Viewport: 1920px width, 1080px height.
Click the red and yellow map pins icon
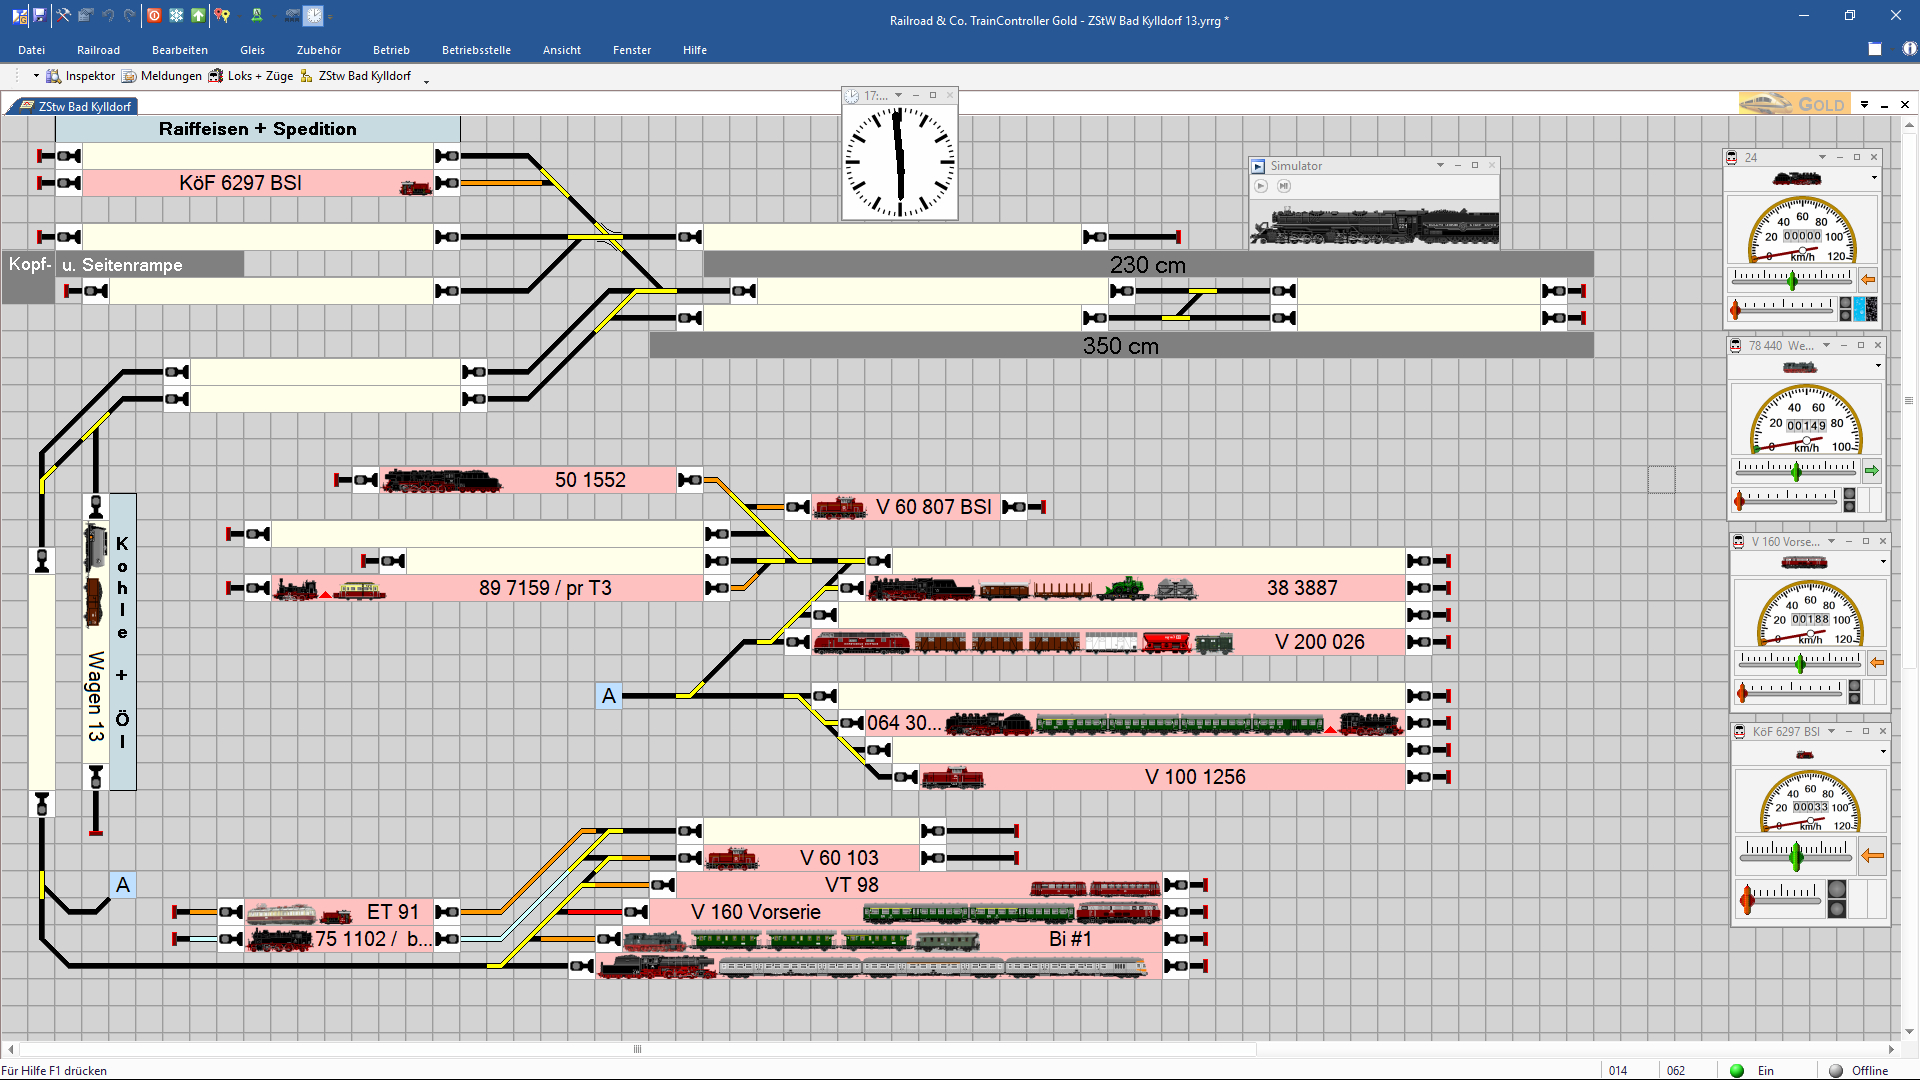tap(222, 15)
